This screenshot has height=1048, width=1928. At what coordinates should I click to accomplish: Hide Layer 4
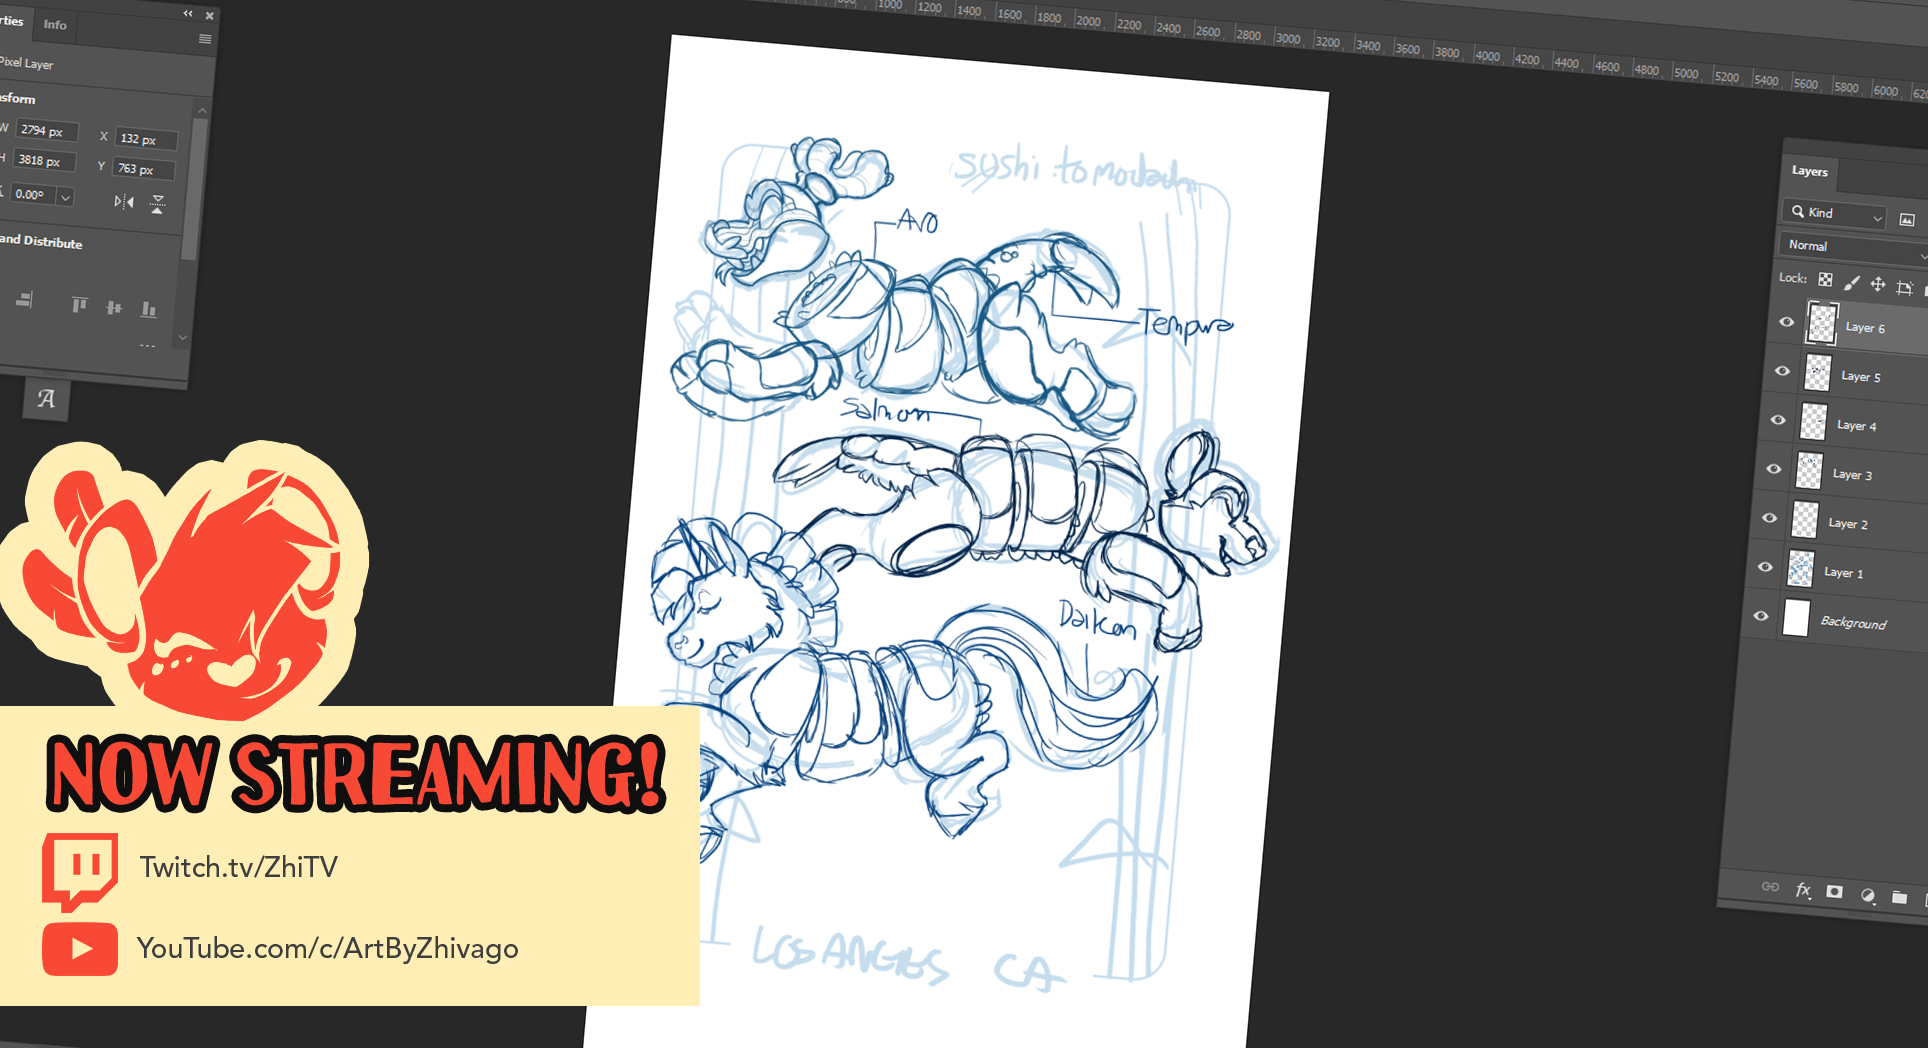(x=1778, y=420)
